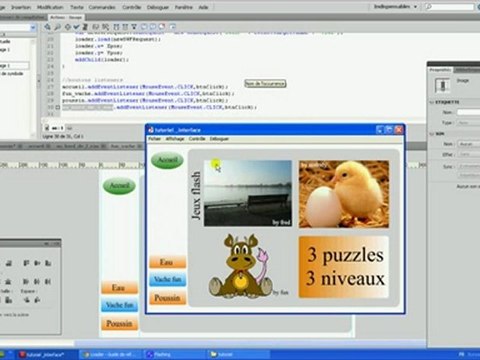This screenshot has width=480, height=360.
Task: Click orange Eau button in preview window
Action: coord(167,262)
